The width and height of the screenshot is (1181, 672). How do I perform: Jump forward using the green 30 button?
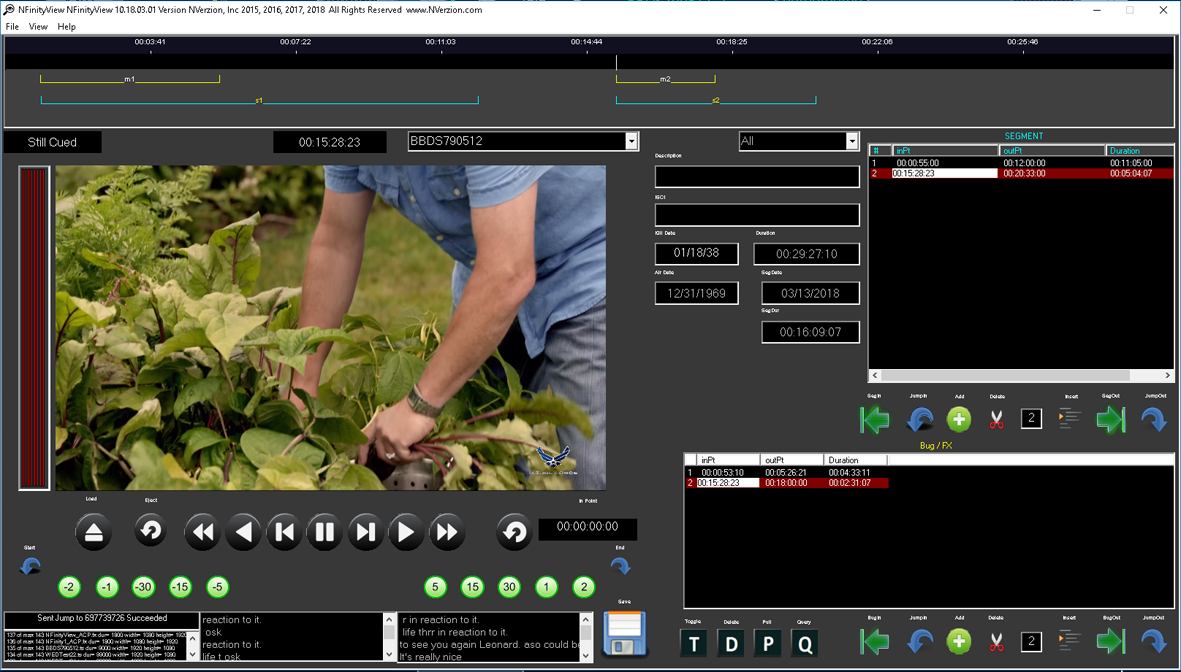[509, 587]
